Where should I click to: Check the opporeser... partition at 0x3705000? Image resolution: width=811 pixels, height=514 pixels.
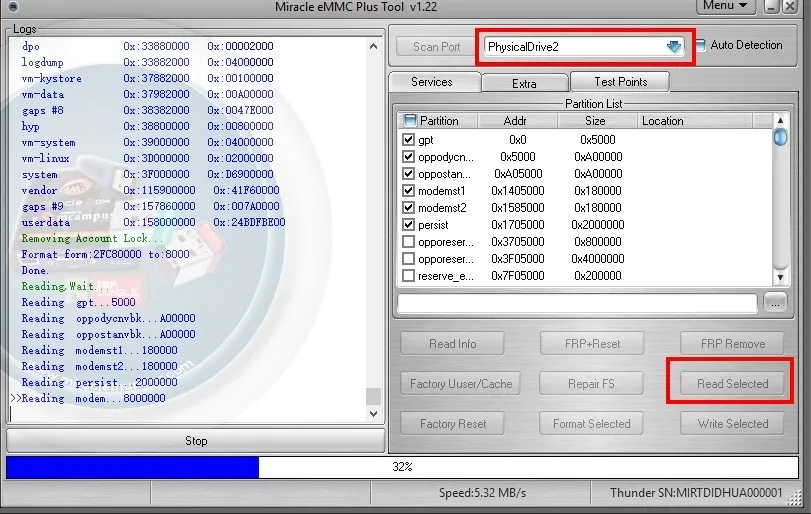[408, 242]
